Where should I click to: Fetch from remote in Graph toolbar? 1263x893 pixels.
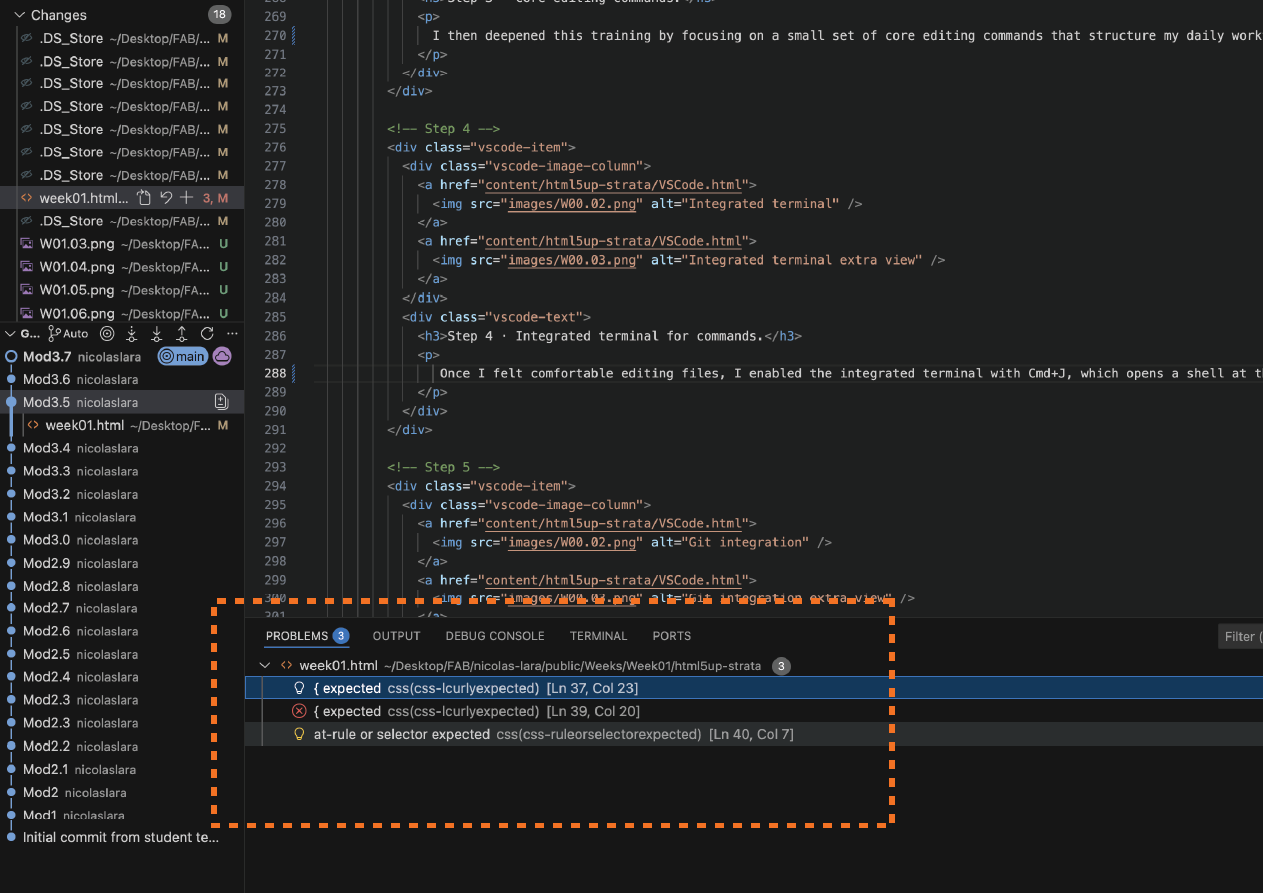pyautogui.click(x=132, y=333)
